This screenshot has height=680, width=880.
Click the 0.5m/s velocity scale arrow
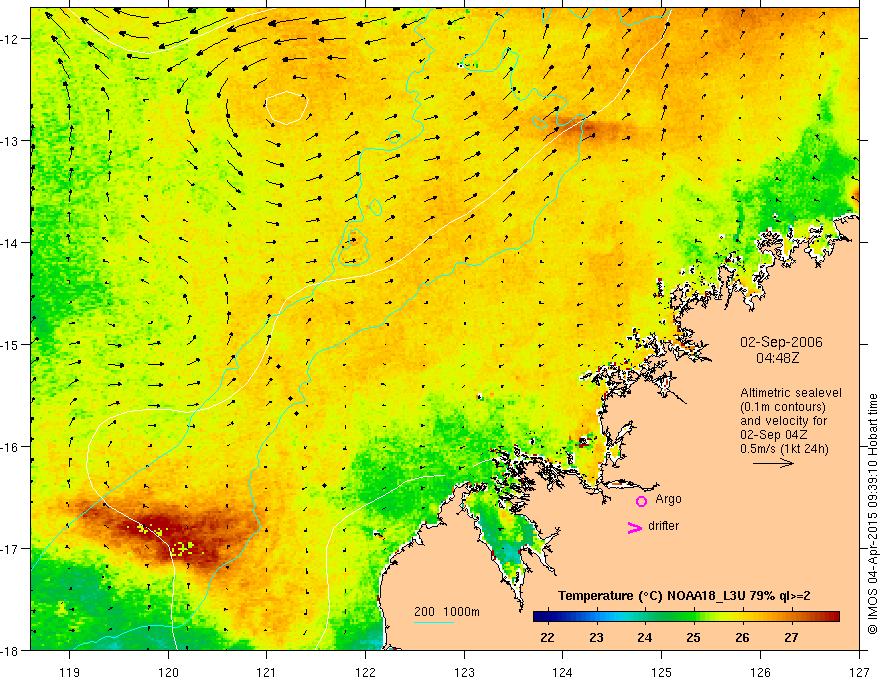pos(773,463)
